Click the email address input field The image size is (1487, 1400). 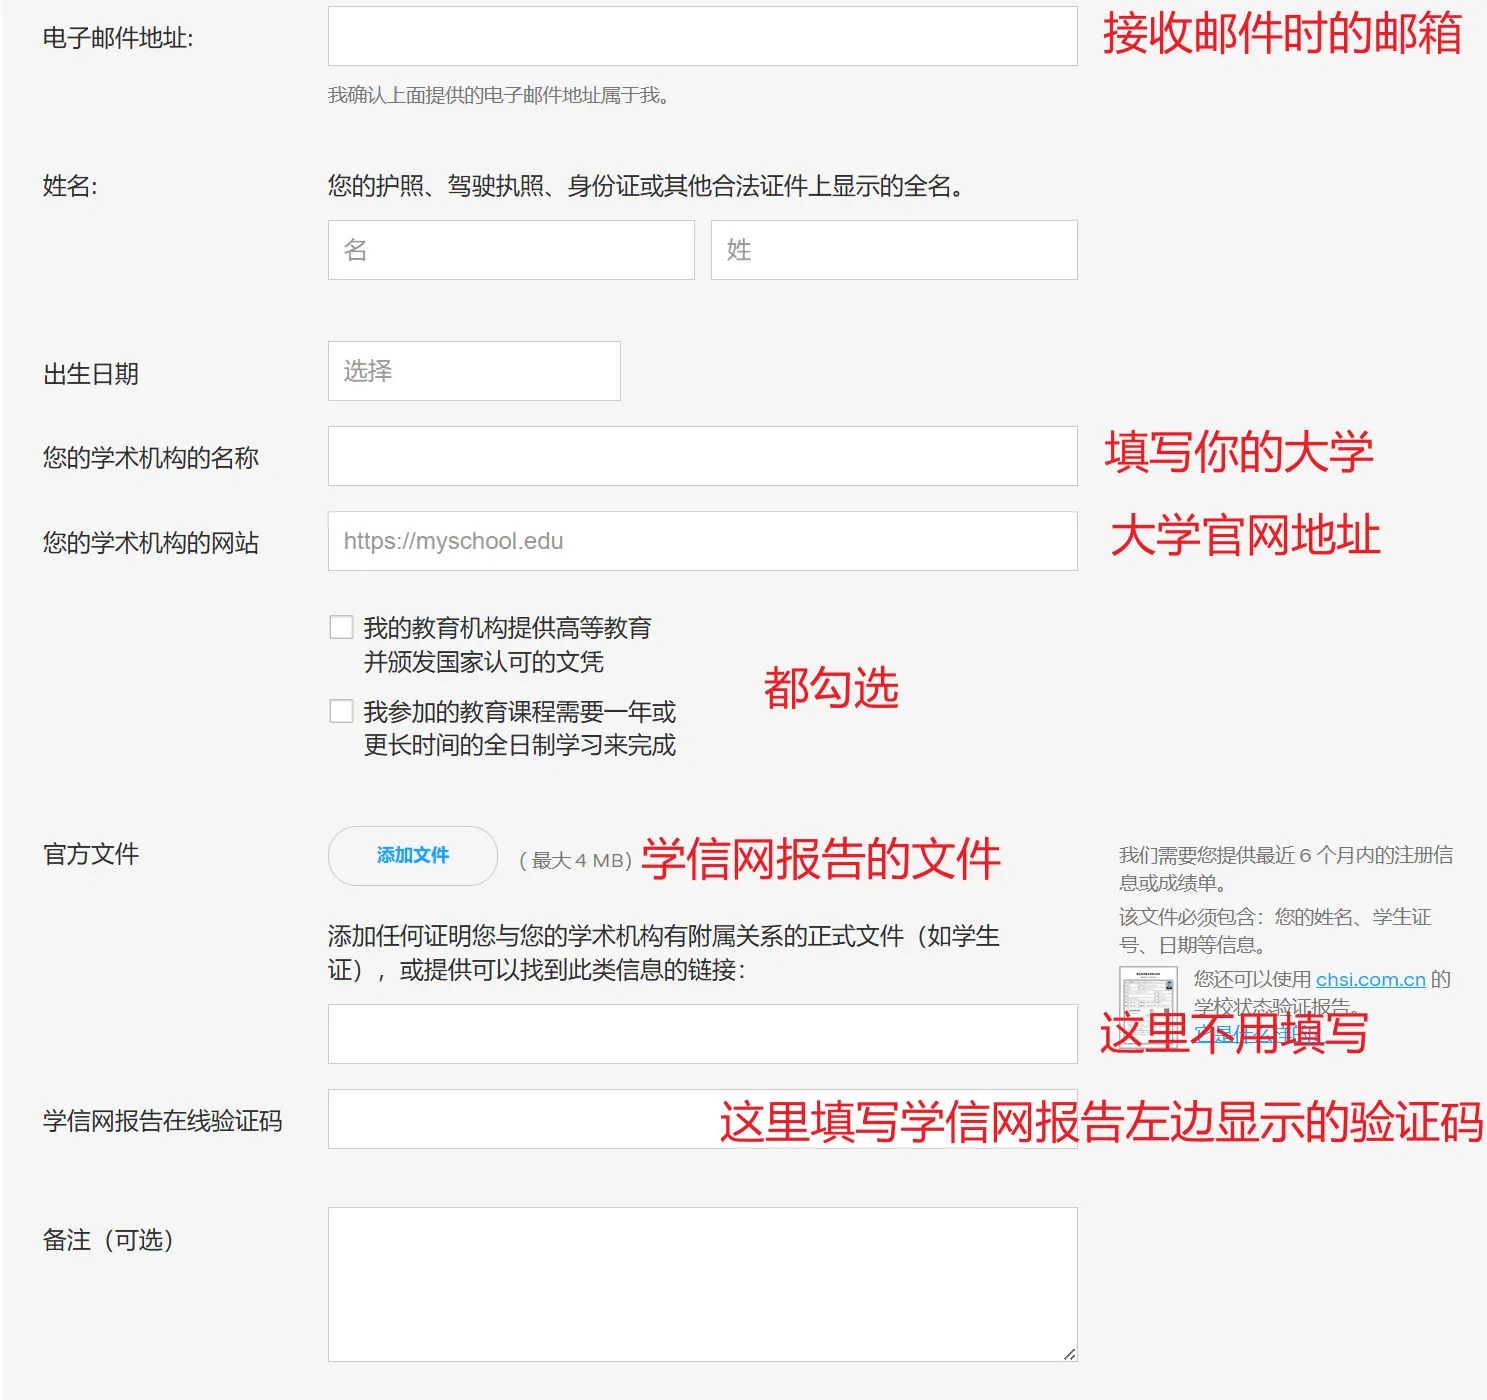(x=702, y=36)
